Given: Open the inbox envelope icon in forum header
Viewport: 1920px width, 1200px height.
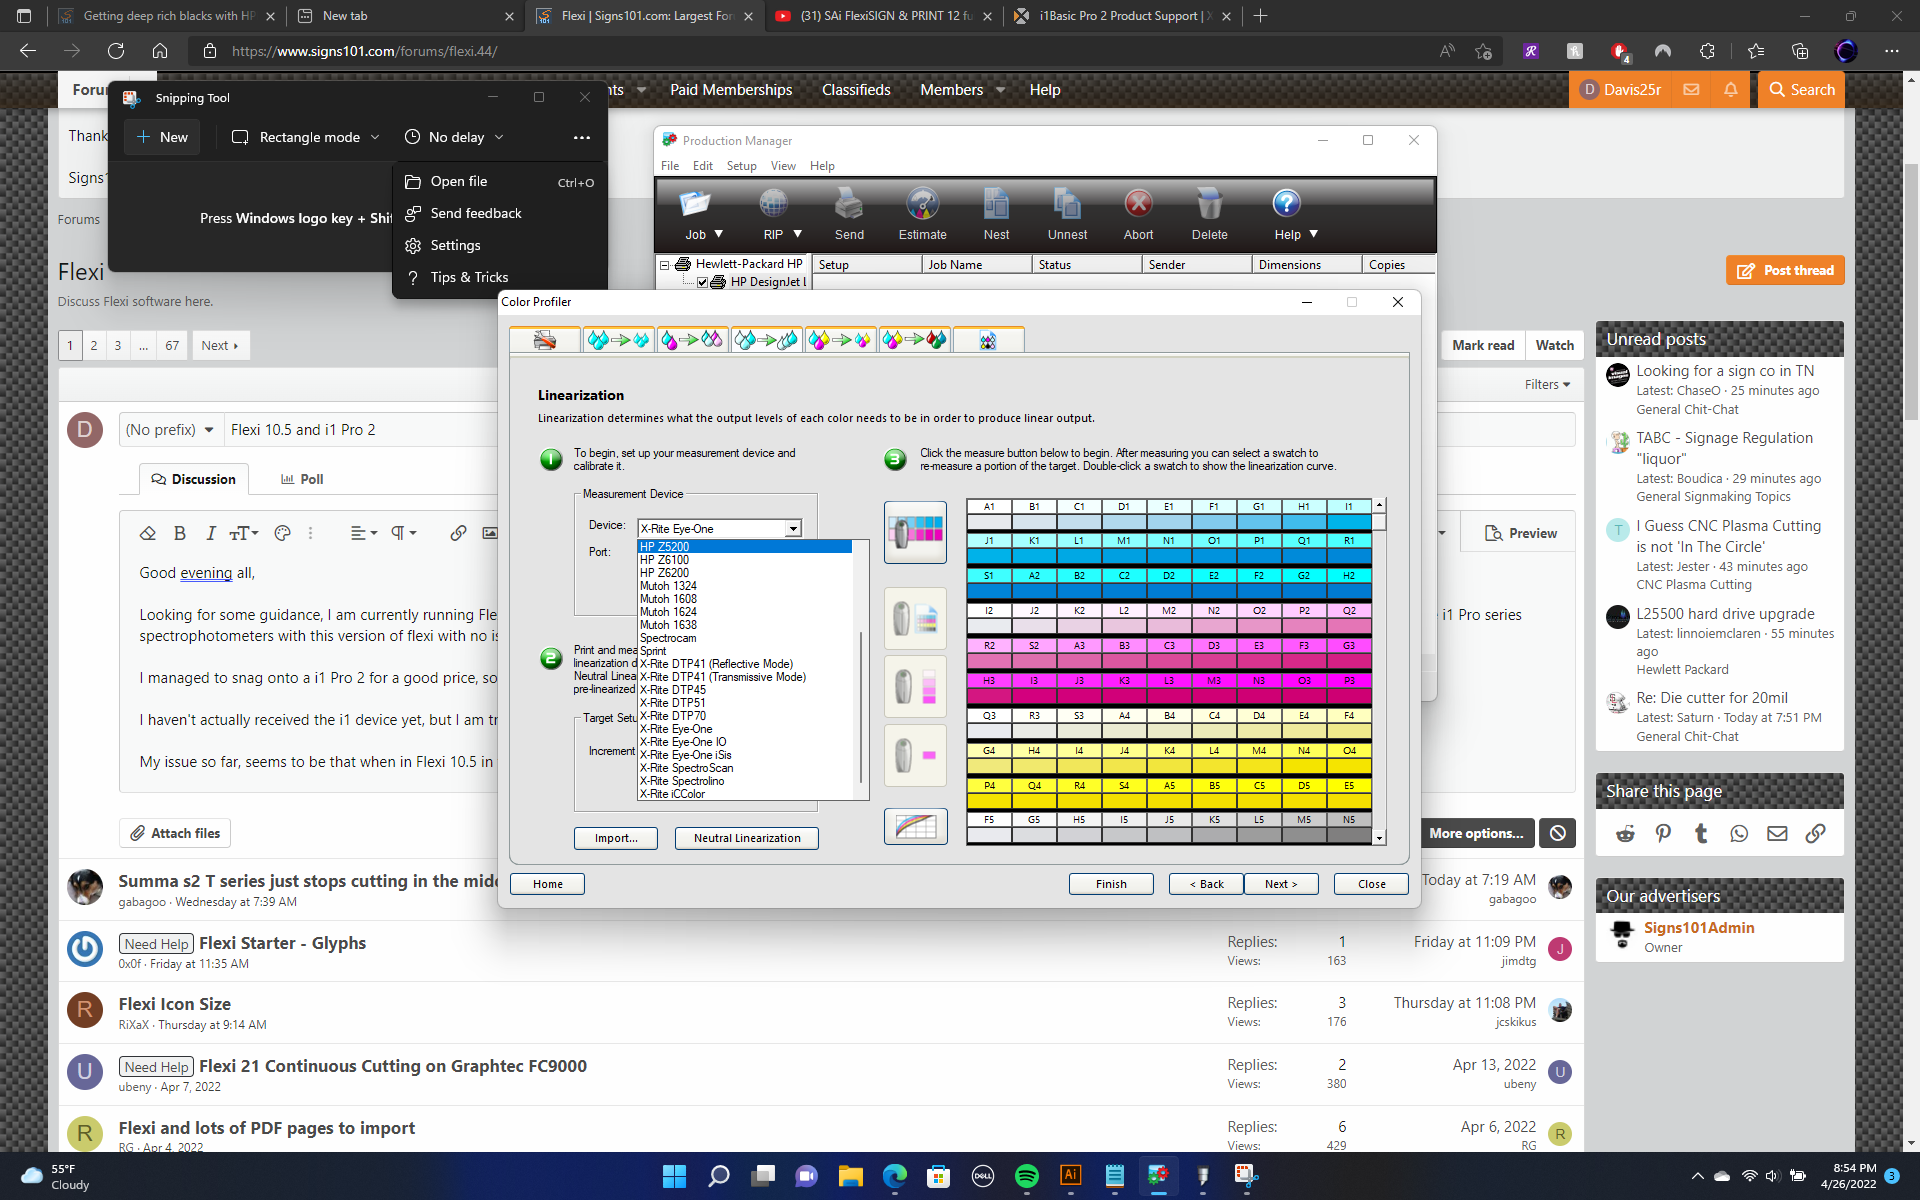Looking at the screenshot, I should tap(1691, 90).
